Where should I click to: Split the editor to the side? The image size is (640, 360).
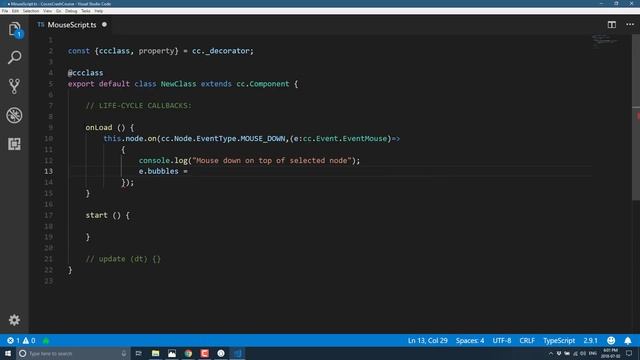[x=611, y=24]
